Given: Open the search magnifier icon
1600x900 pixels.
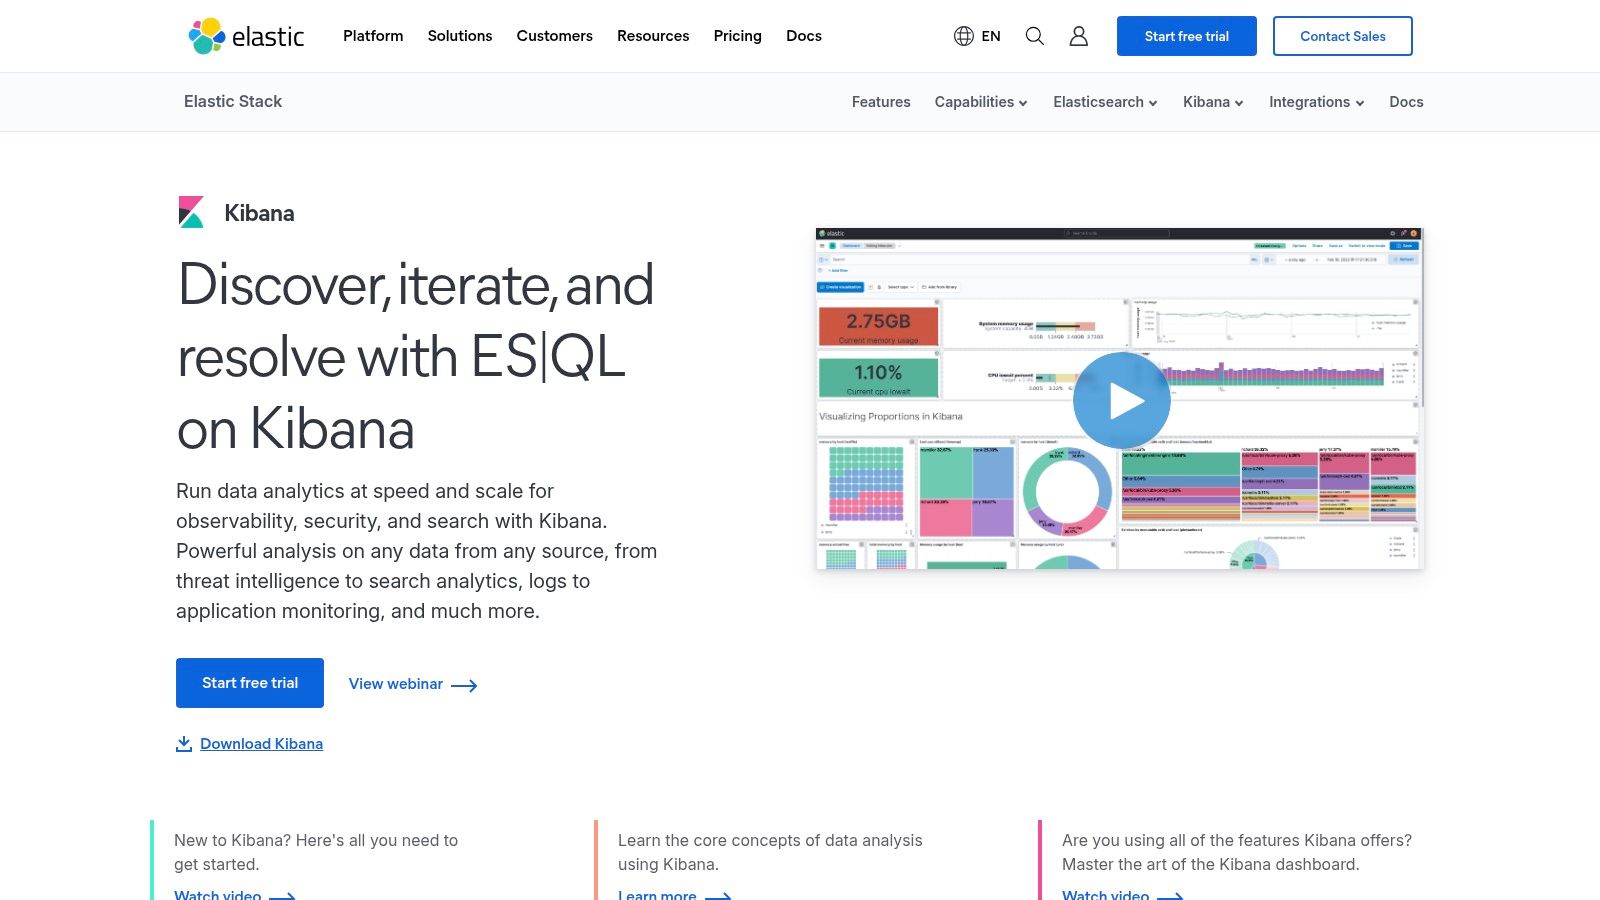Looking at the screenshot, I should tap(1035, 36).
